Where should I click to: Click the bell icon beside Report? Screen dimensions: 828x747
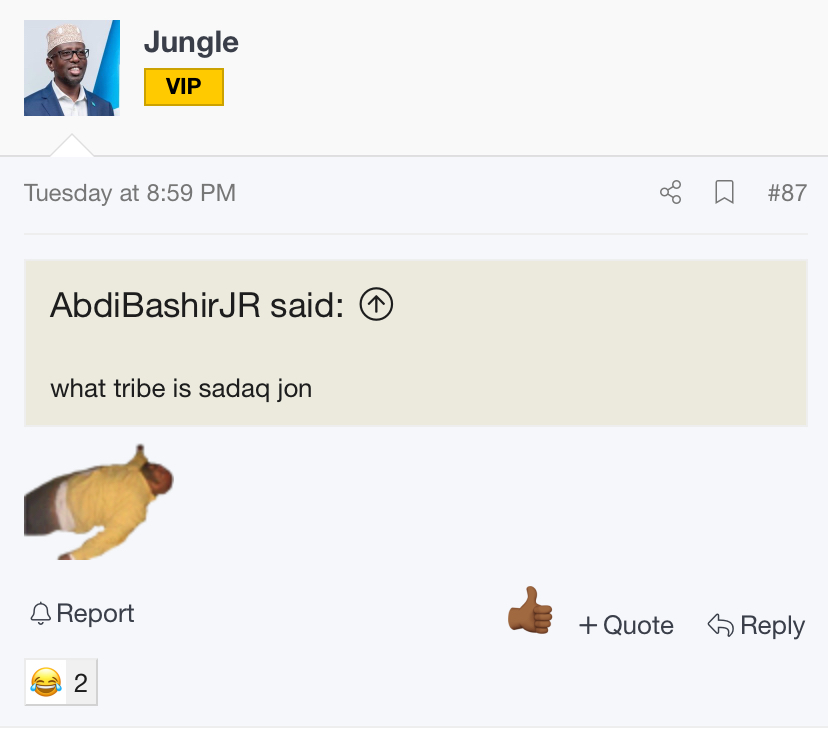tap(40, 613)
